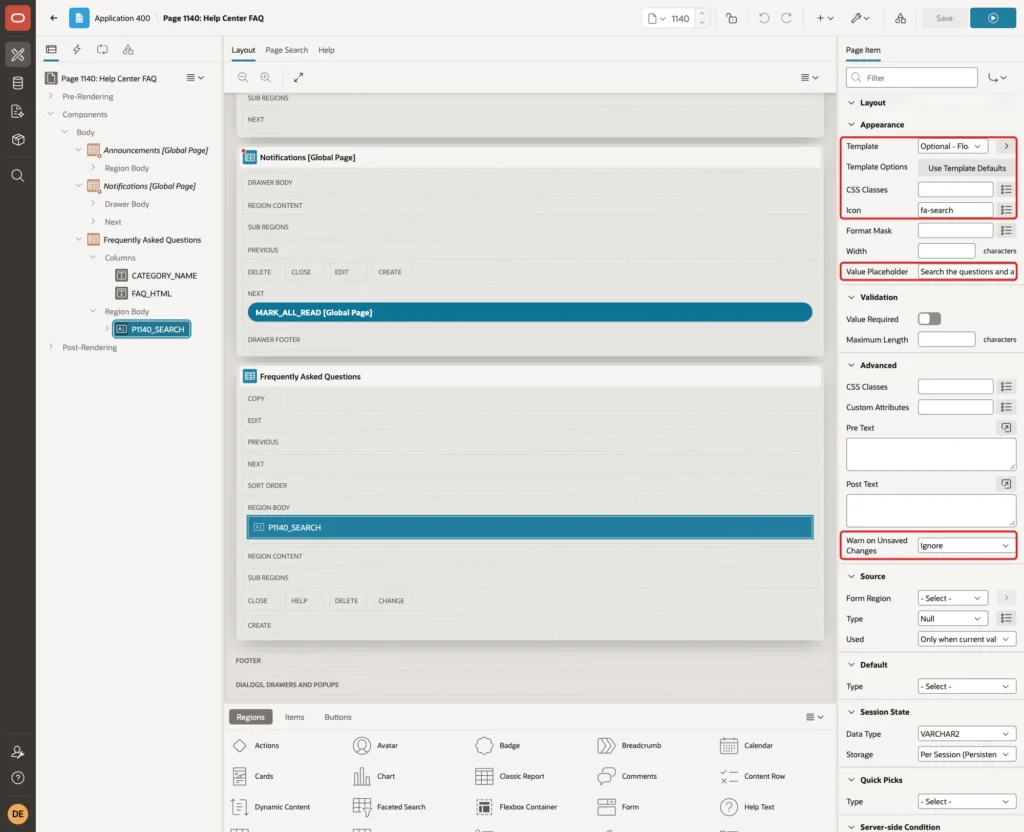Click the property Filter search field

point(912,78)
